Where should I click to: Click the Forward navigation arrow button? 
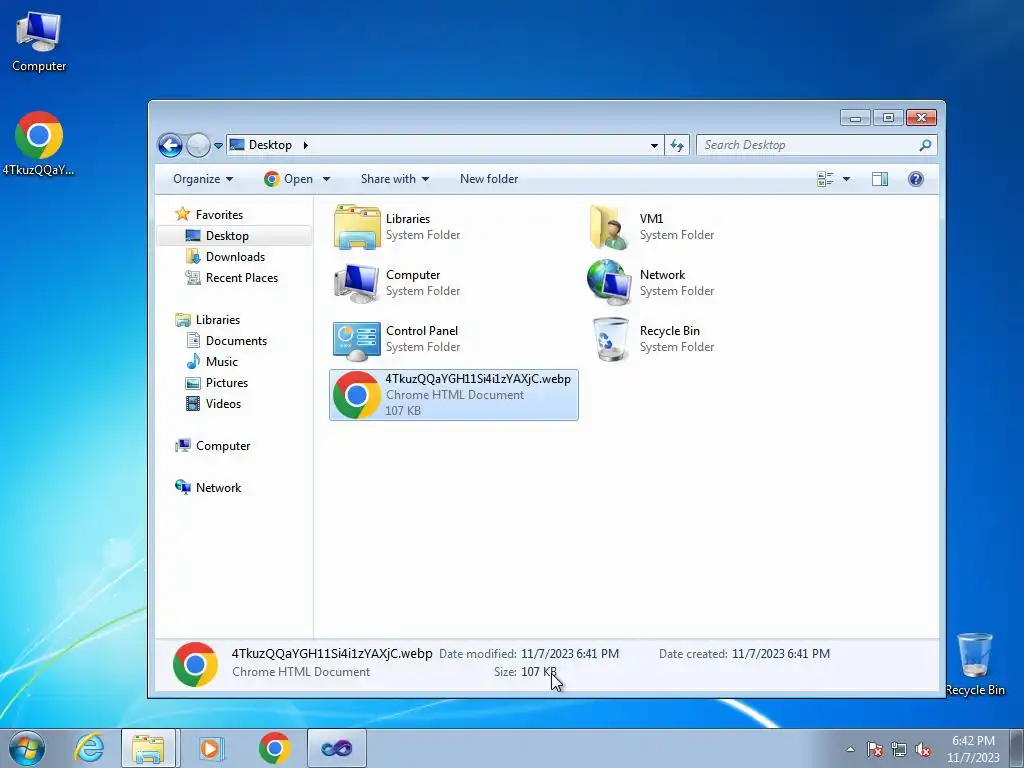(198, 145)
